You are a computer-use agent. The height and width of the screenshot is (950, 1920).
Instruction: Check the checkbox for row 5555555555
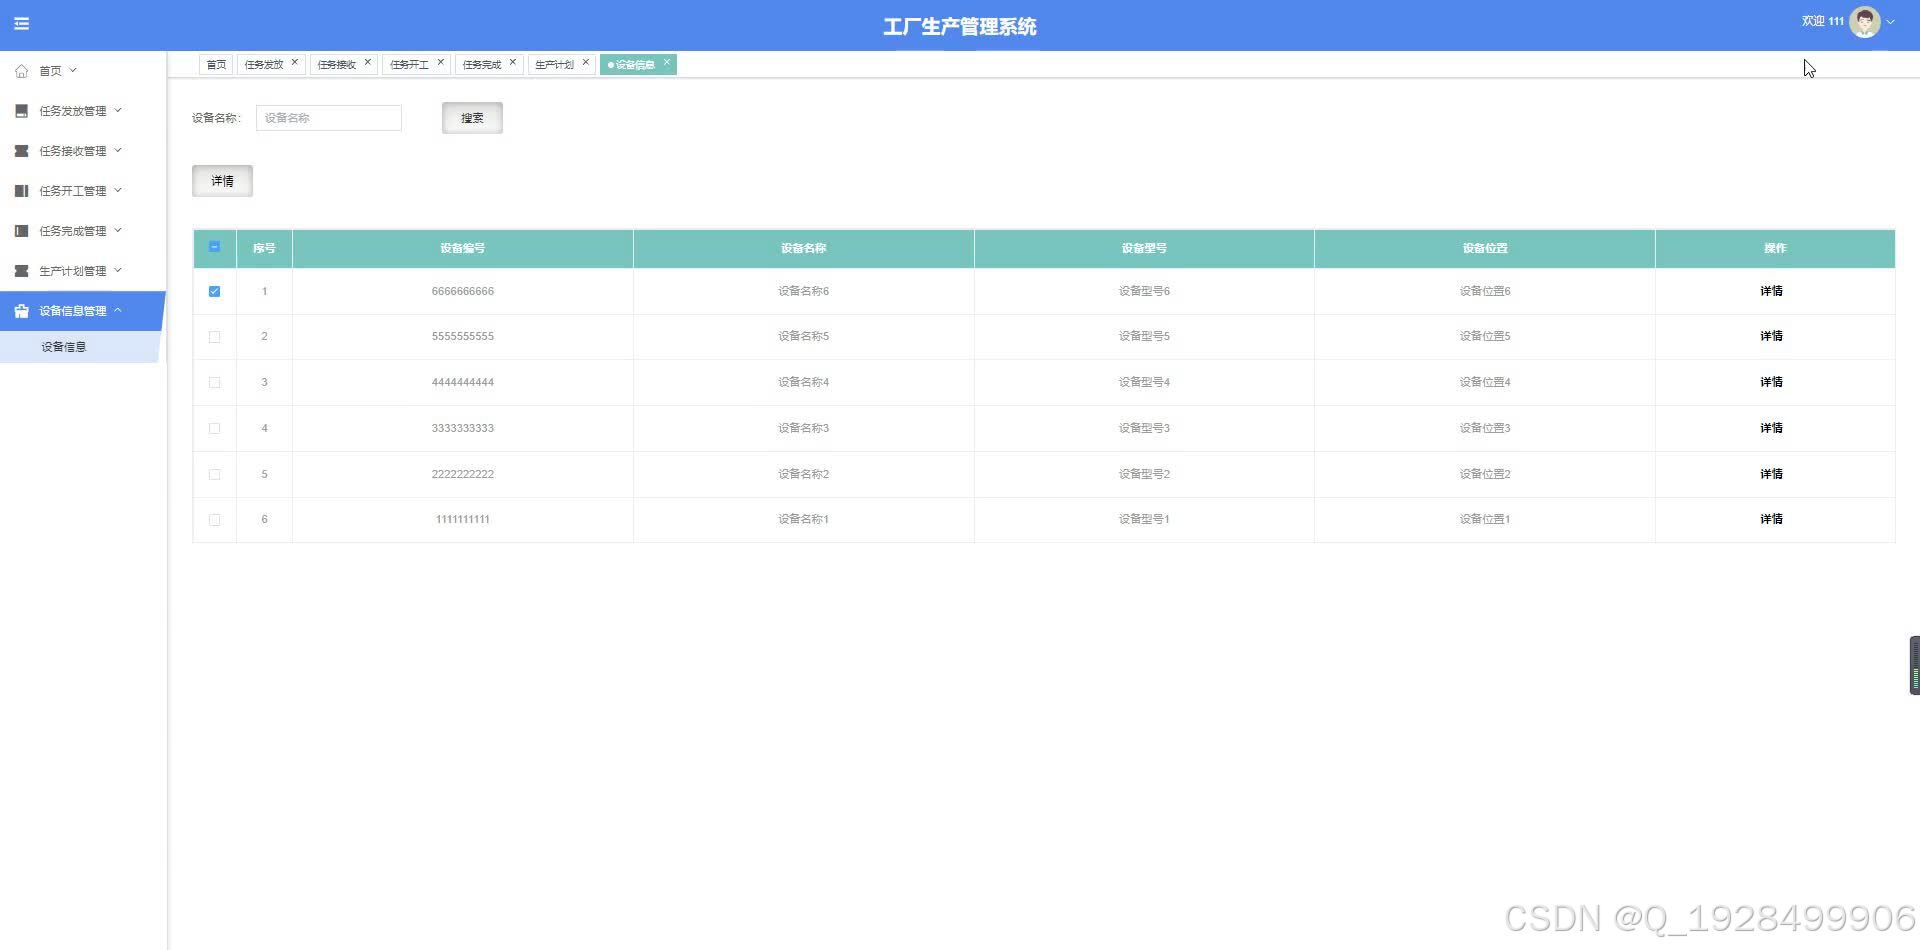pos(214,337)
